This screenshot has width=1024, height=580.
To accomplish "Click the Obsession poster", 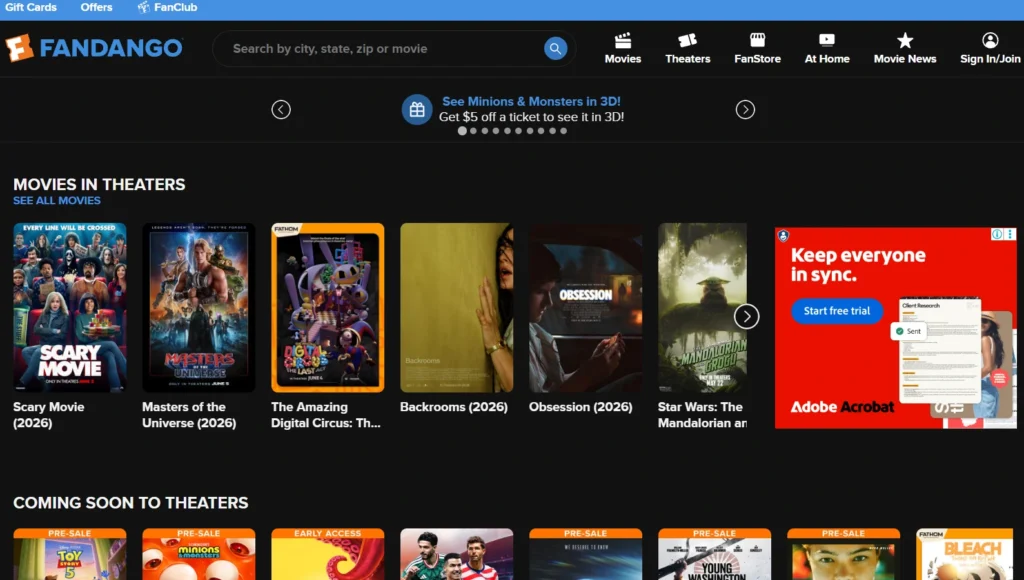I will point(586,308).
